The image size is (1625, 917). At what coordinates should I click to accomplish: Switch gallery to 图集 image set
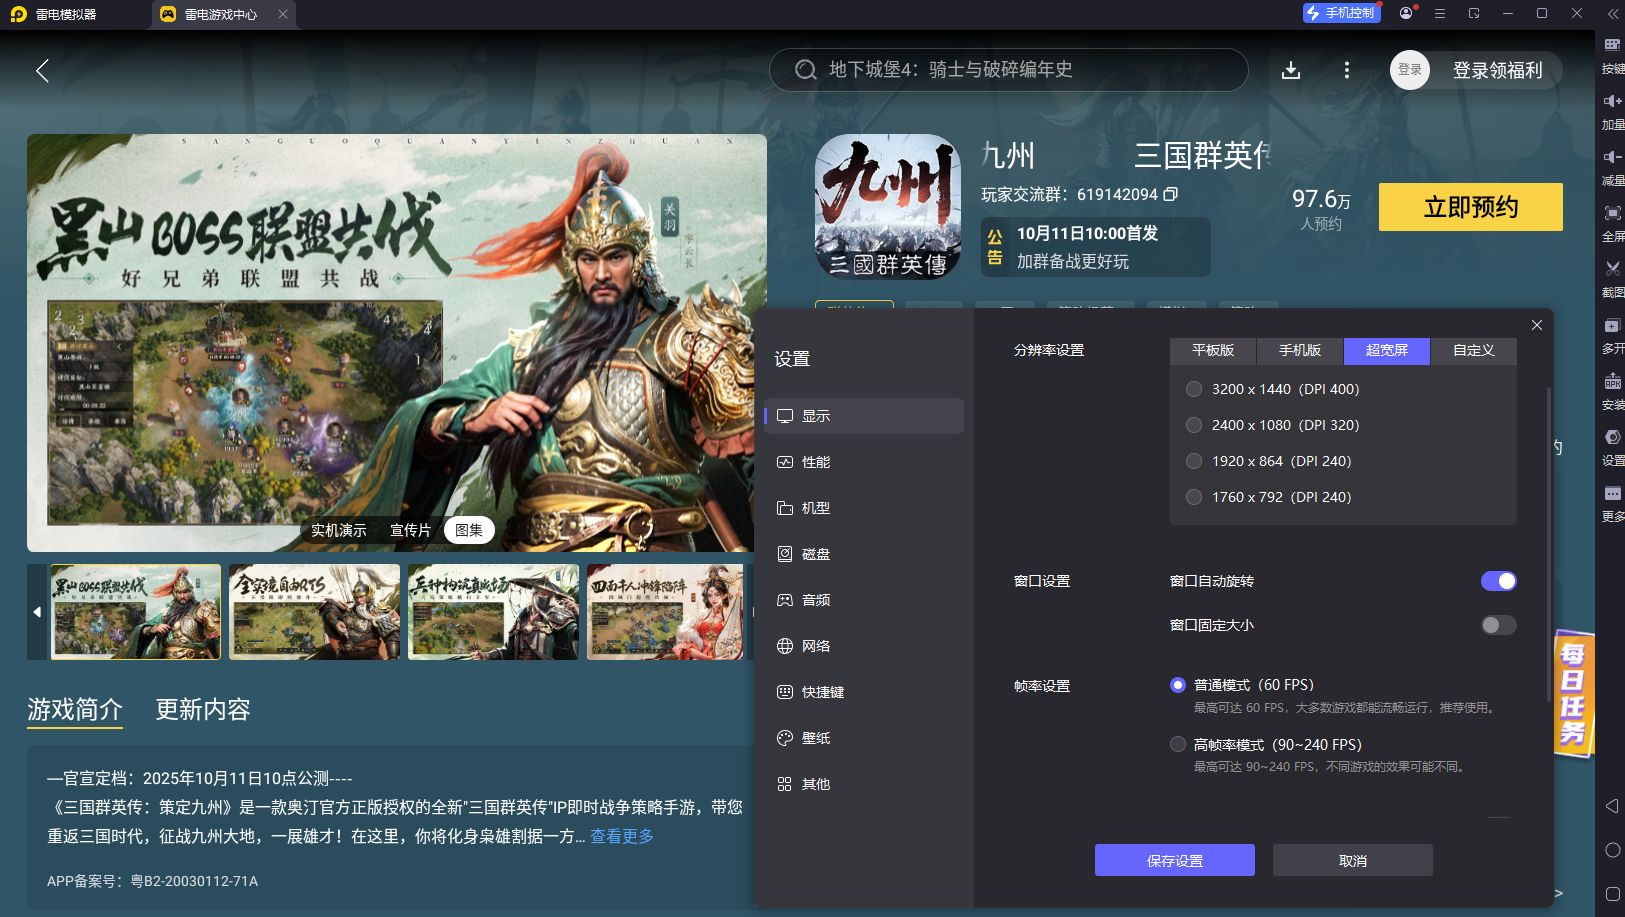[x=469, y=530]
